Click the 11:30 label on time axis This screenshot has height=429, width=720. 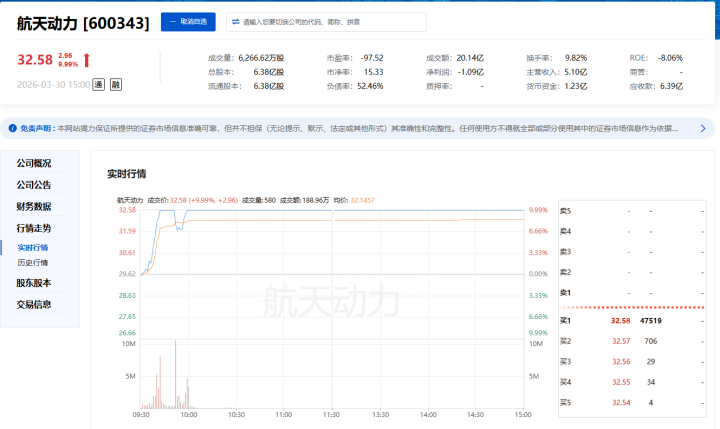[x=331, y=414]
